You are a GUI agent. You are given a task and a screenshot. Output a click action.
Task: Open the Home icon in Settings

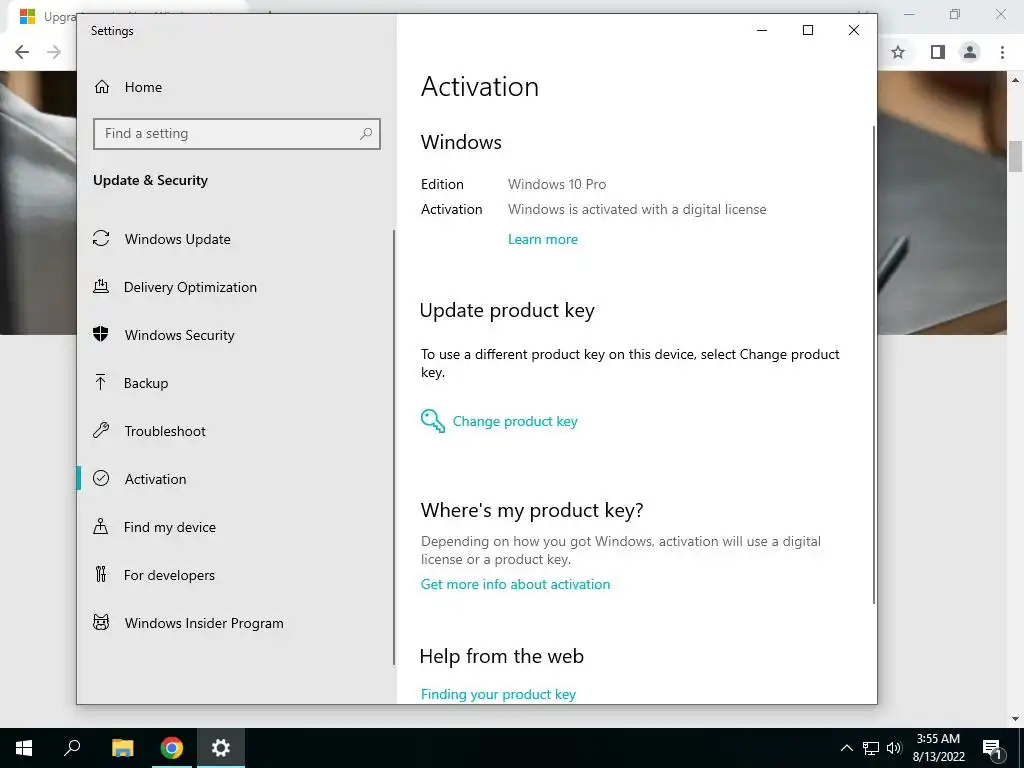click(102, 87)
